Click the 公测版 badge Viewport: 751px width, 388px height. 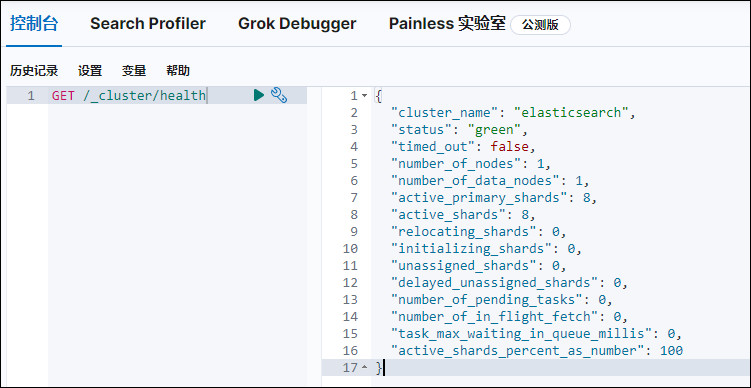[x=540, y=25]
